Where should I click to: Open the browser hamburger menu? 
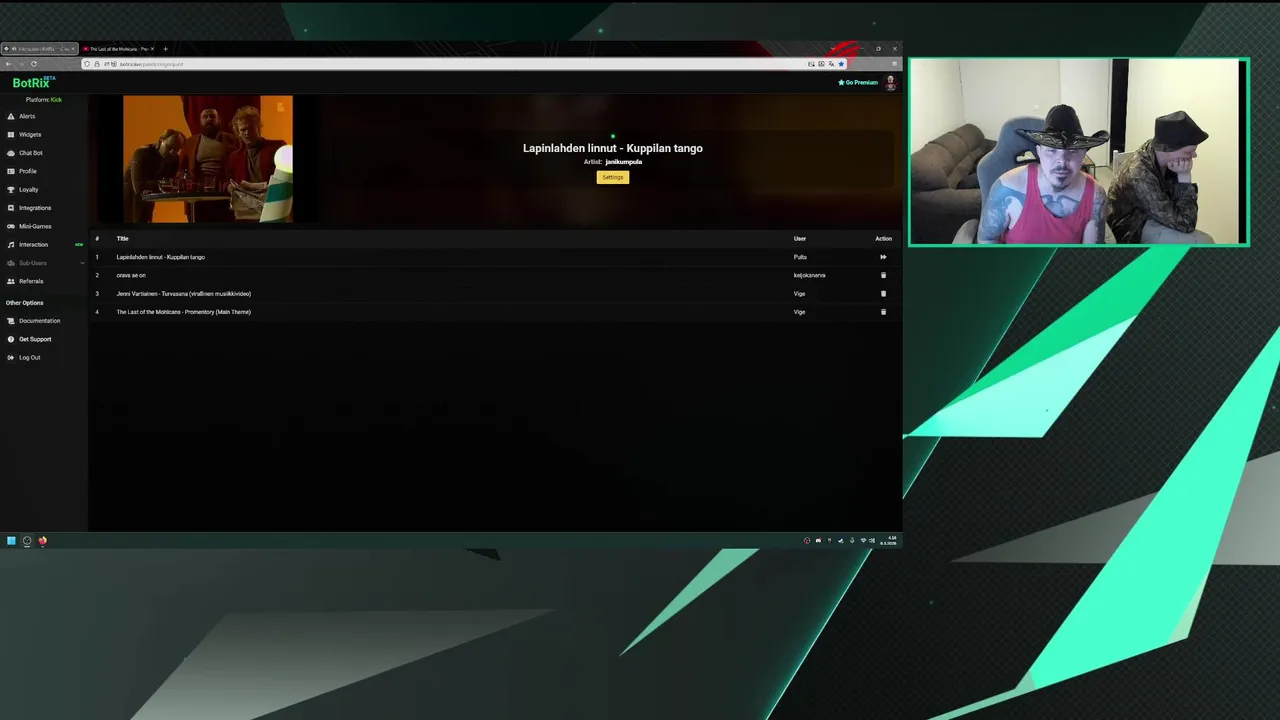click(x=894, y=64)
